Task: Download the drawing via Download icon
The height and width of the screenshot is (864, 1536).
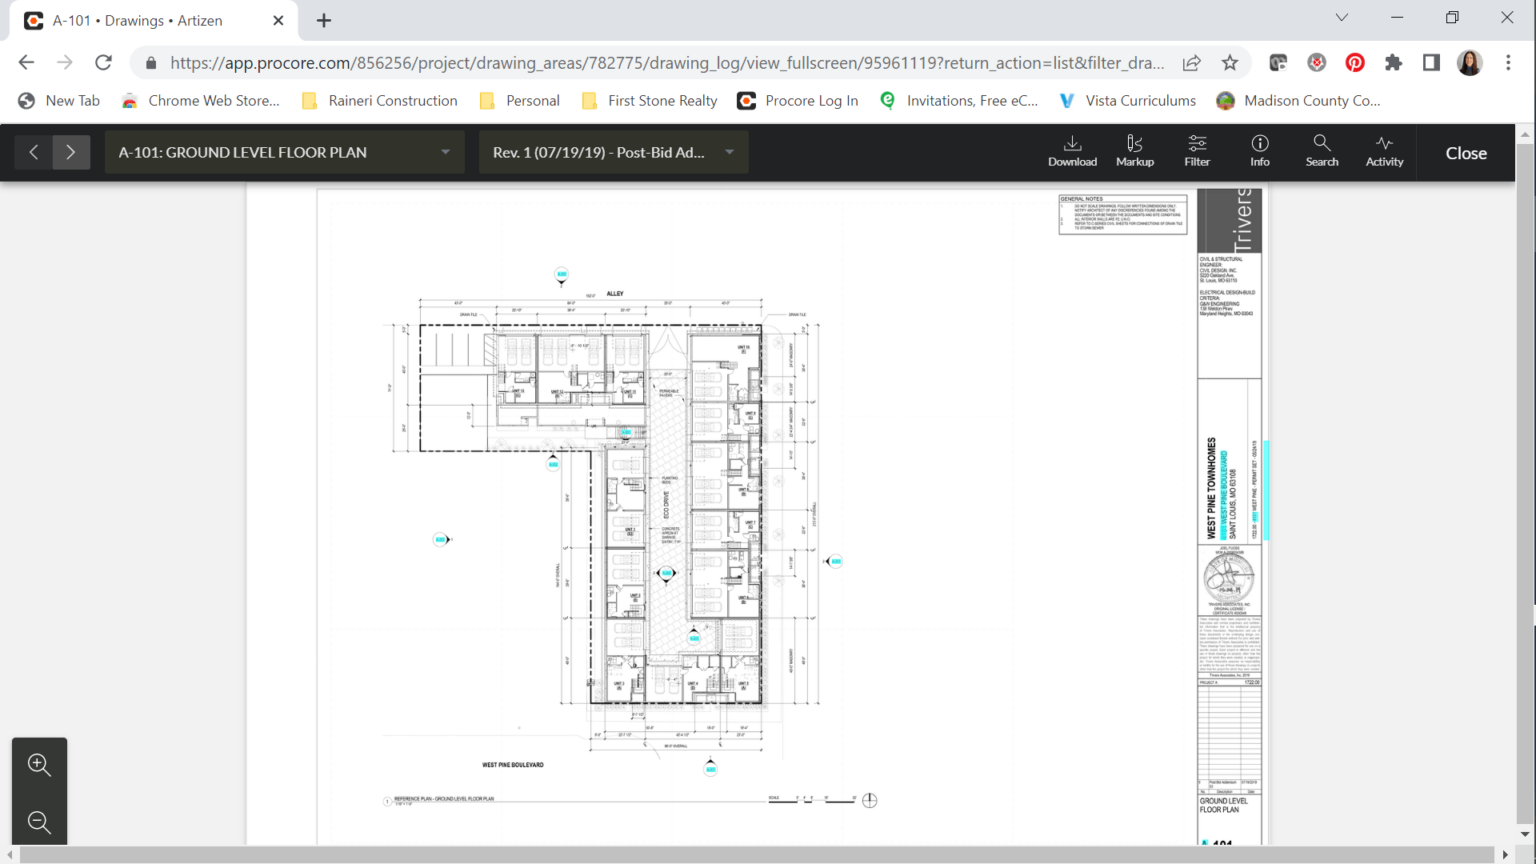Action: coord(1072,152)
